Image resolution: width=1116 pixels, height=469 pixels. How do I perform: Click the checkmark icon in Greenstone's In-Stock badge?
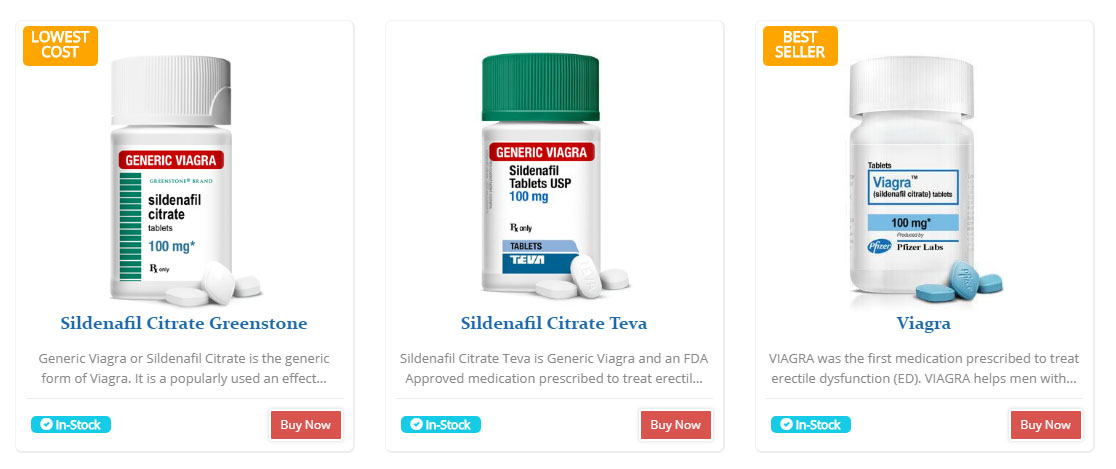(46, 425)
